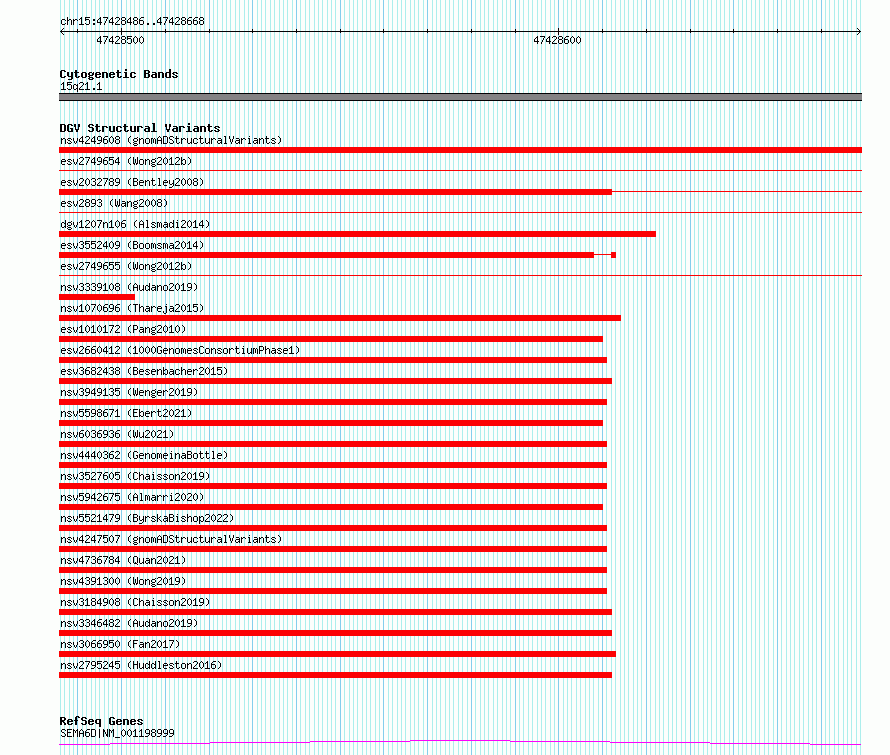
Task: Open variant nsv4249608 (gnomADStructuralVariants)
Action: pyautogui.click(x=171, y=140)
